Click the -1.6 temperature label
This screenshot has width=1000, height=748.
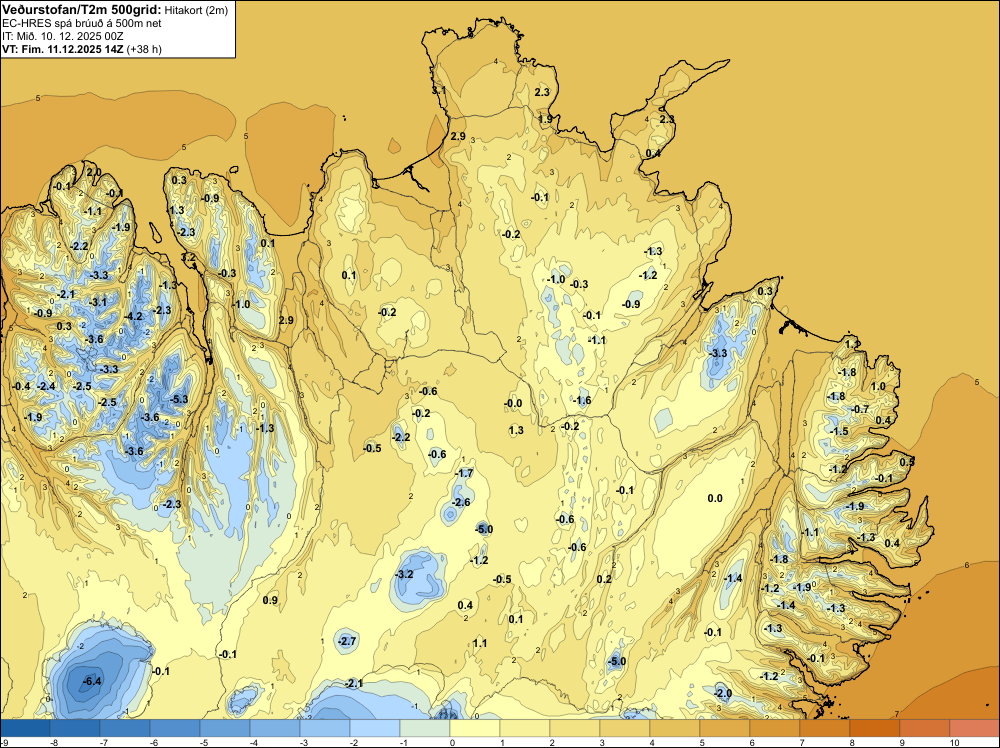582,400
